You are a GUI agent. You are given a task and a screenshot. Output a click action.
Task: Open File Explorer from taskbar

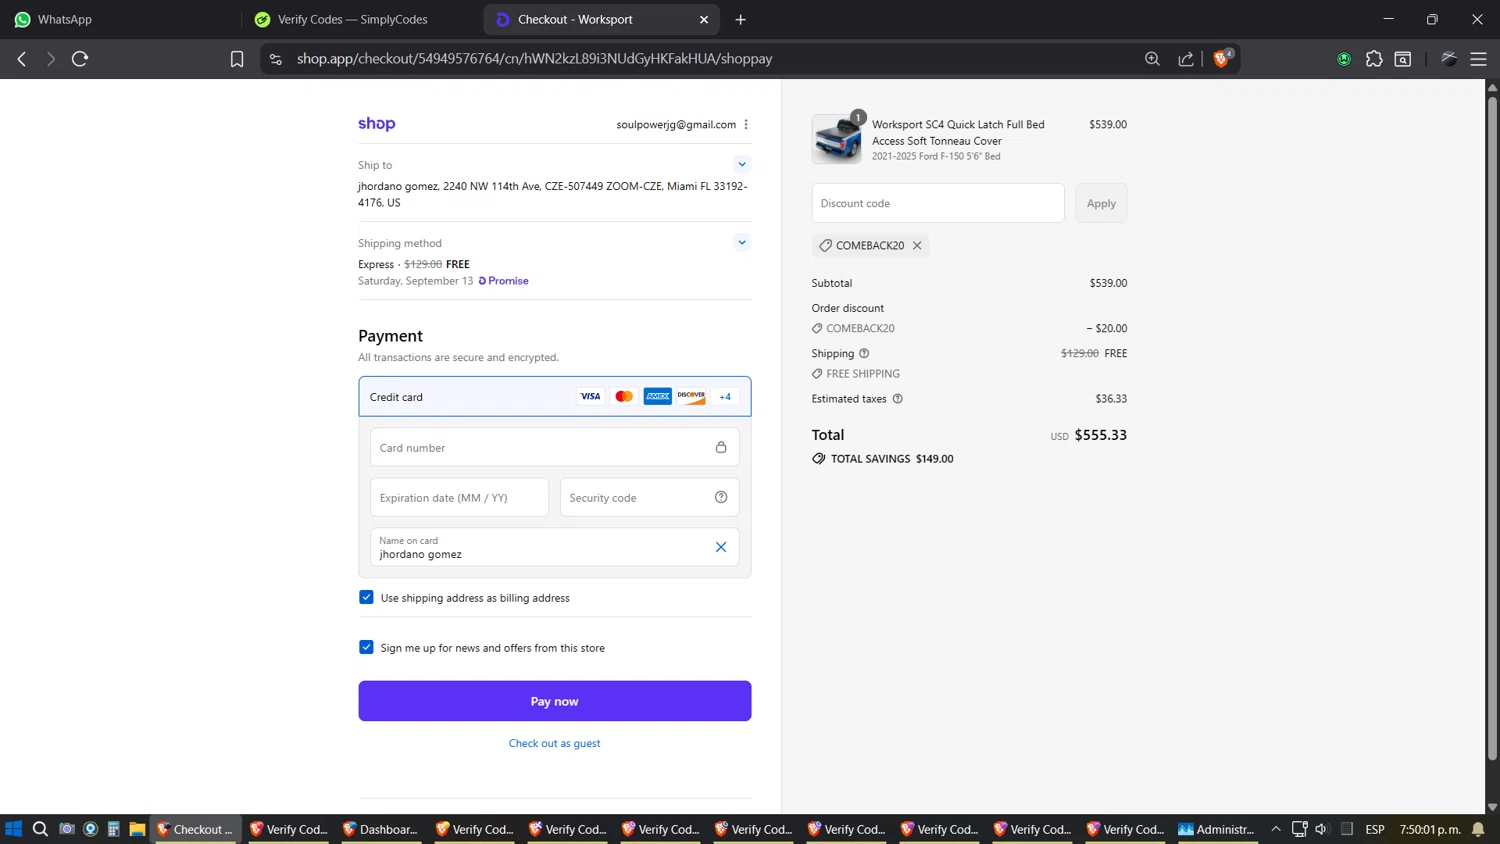[x=137, y=829]
